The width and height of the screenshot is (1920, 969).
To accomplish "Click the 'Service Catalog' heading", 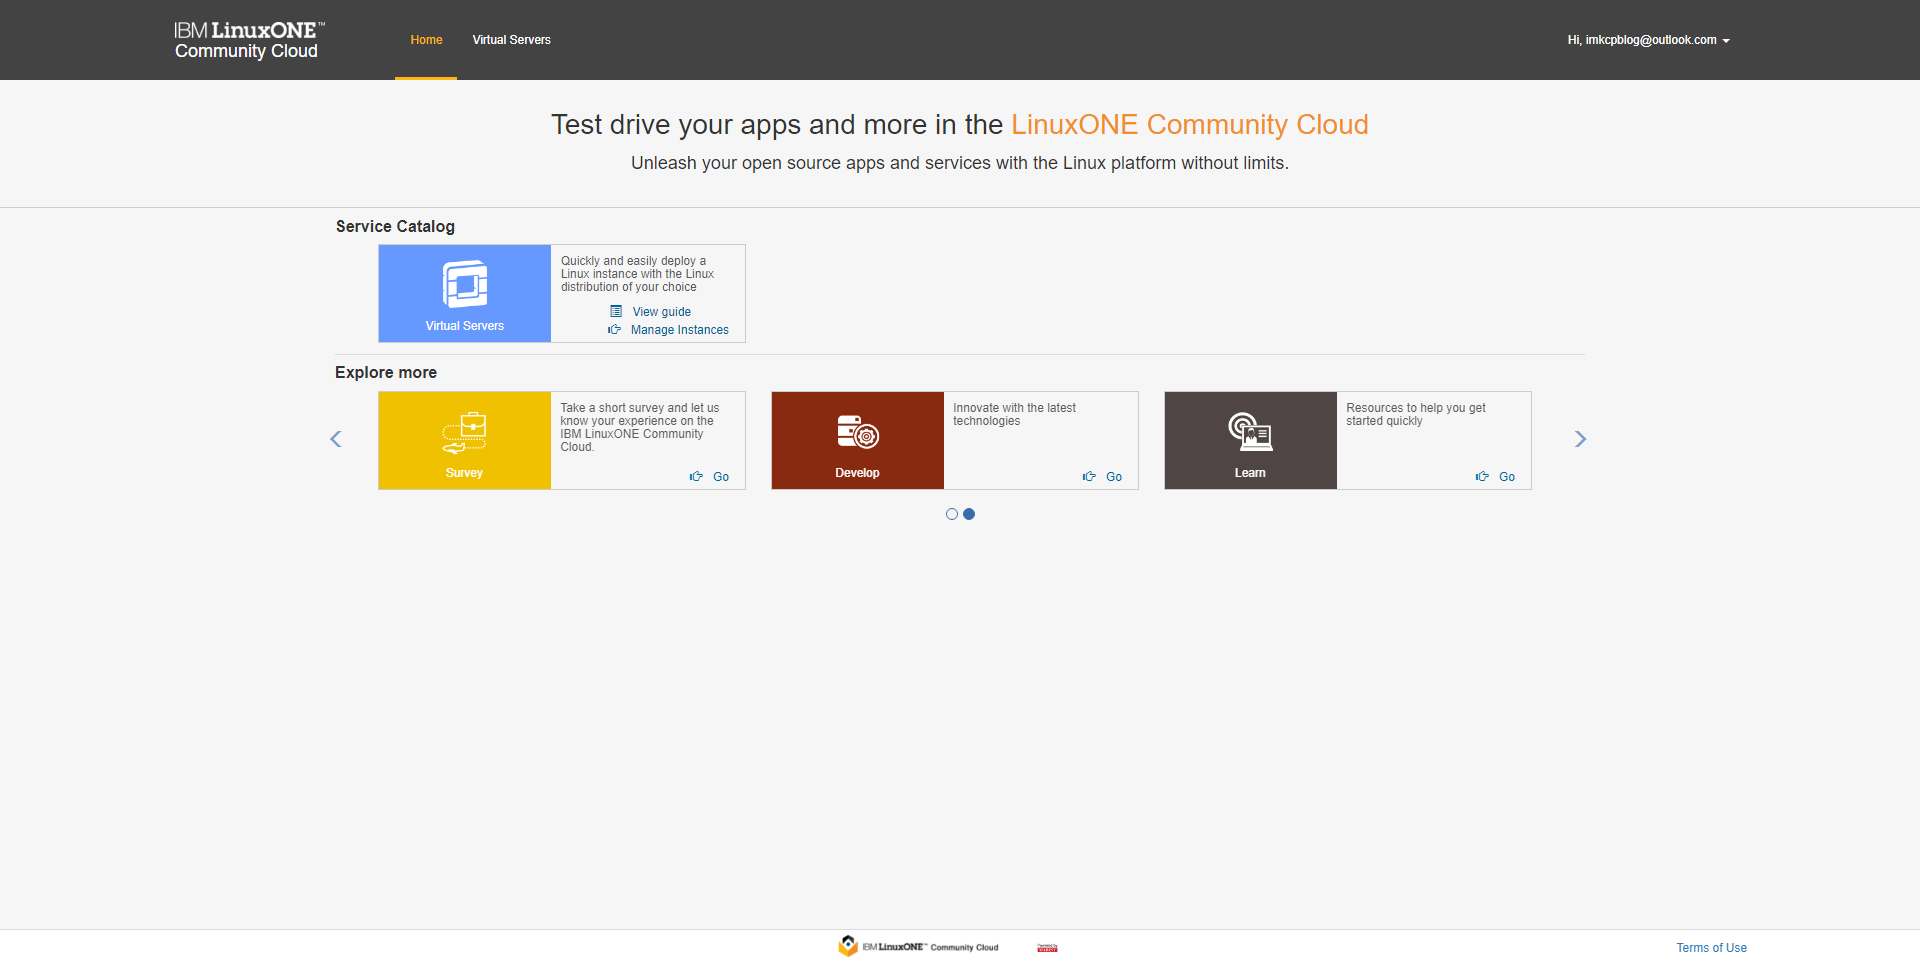I will (x=395, y=227).
